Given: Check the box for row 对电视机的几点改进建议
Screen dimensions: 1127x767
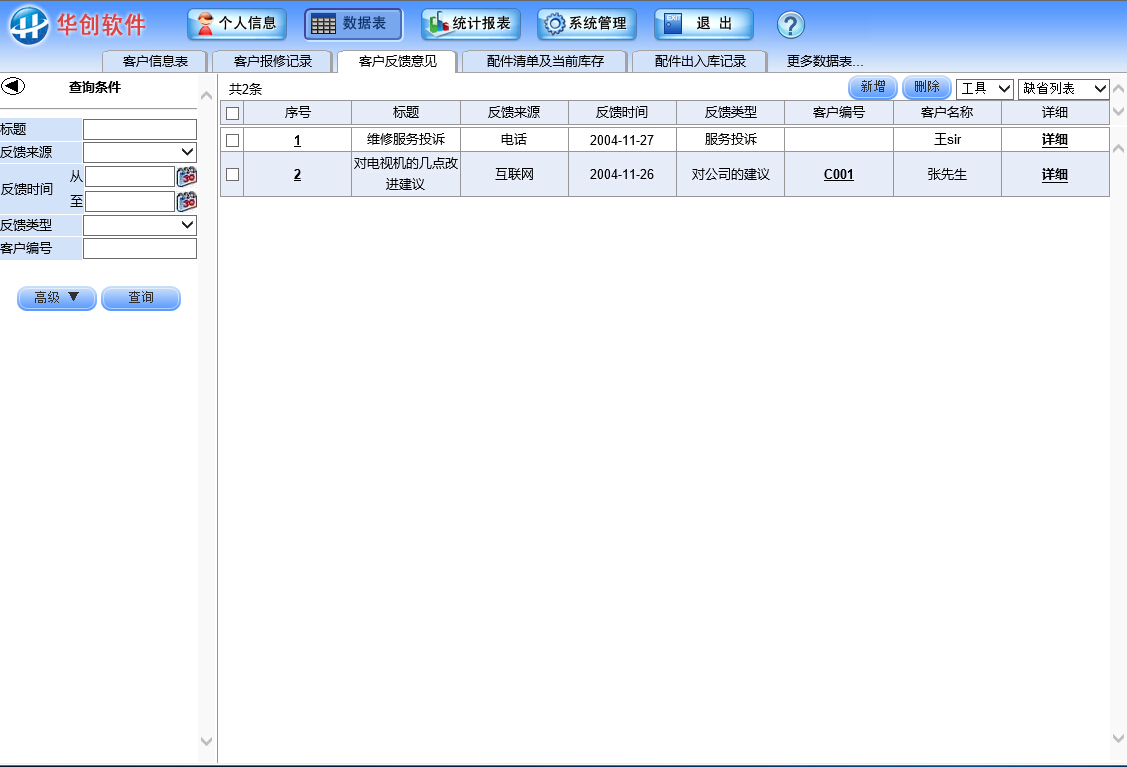Looking at the screenshot, I should pyautogui.click(x=232, y=174).
